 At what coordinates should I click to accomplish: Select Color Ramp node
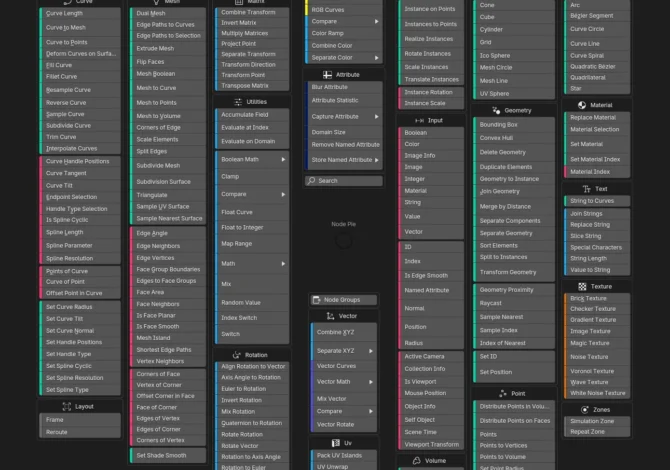(x=344, y=33)
